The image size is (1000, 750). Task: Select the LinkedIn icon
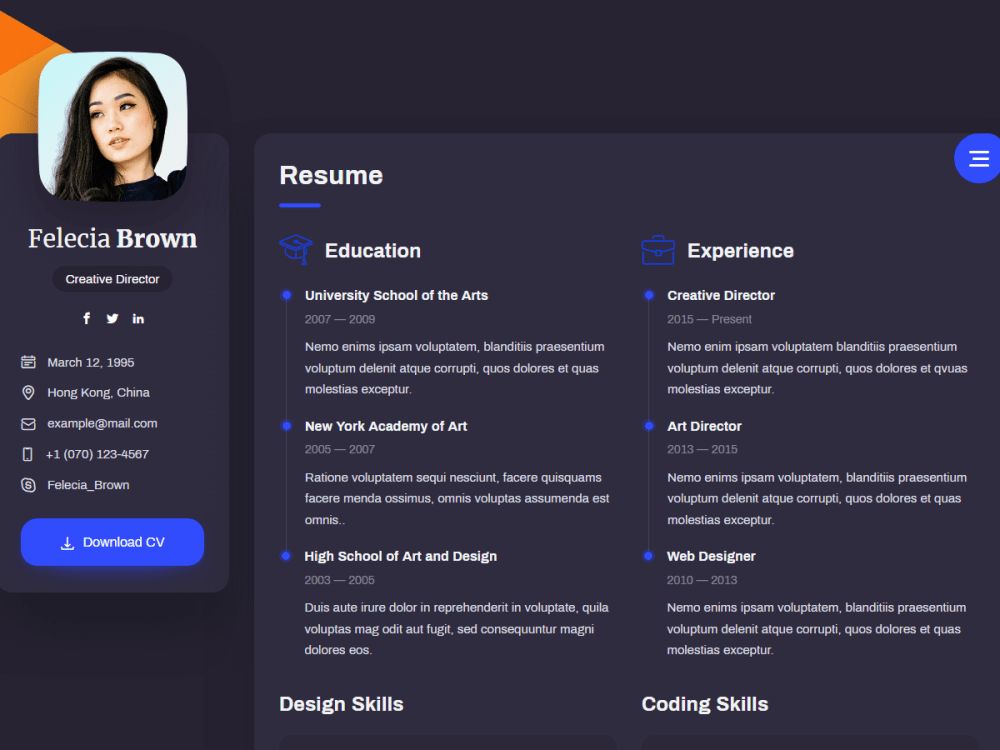coord(138,318)
